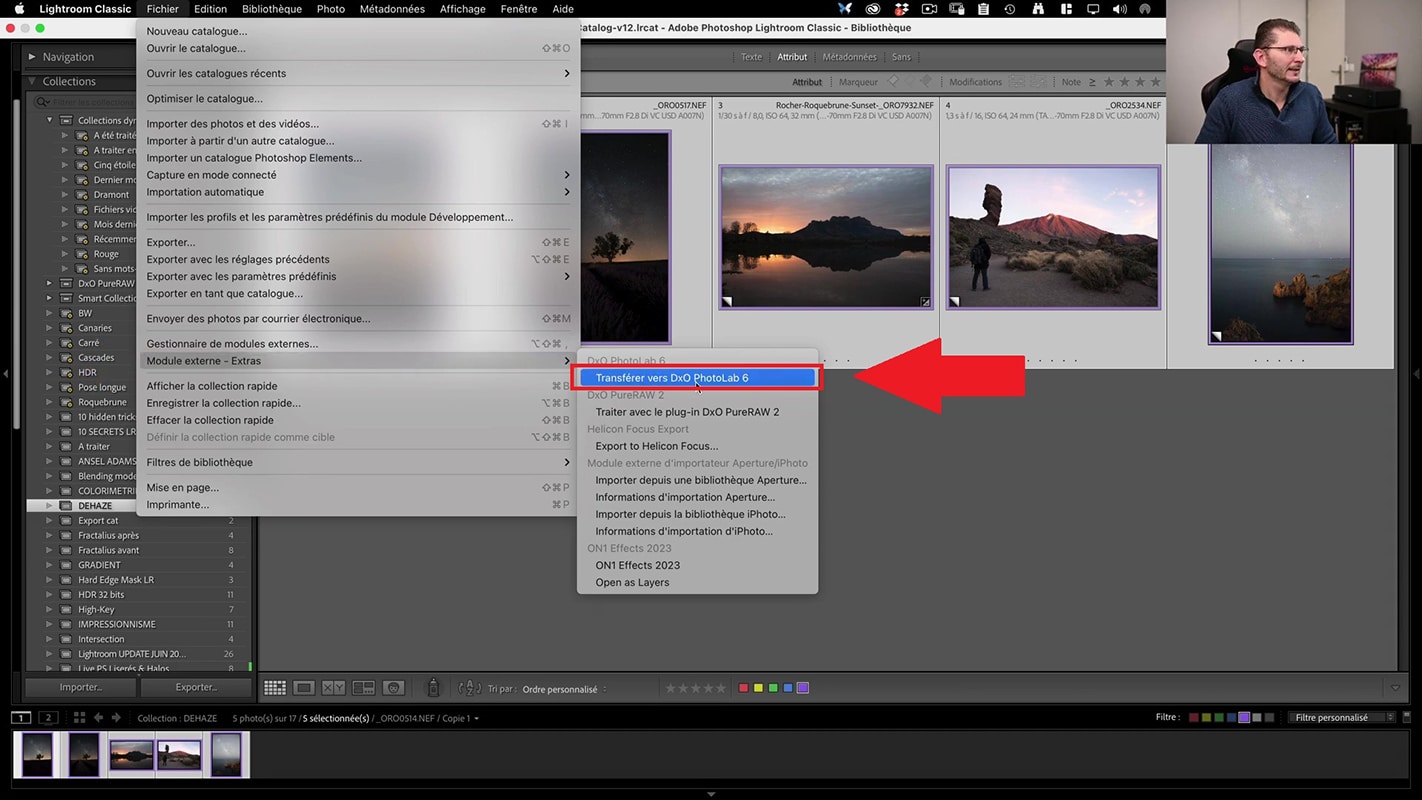
Task: Toggle red label filter in filmstrip
Action: [1194, 718]
